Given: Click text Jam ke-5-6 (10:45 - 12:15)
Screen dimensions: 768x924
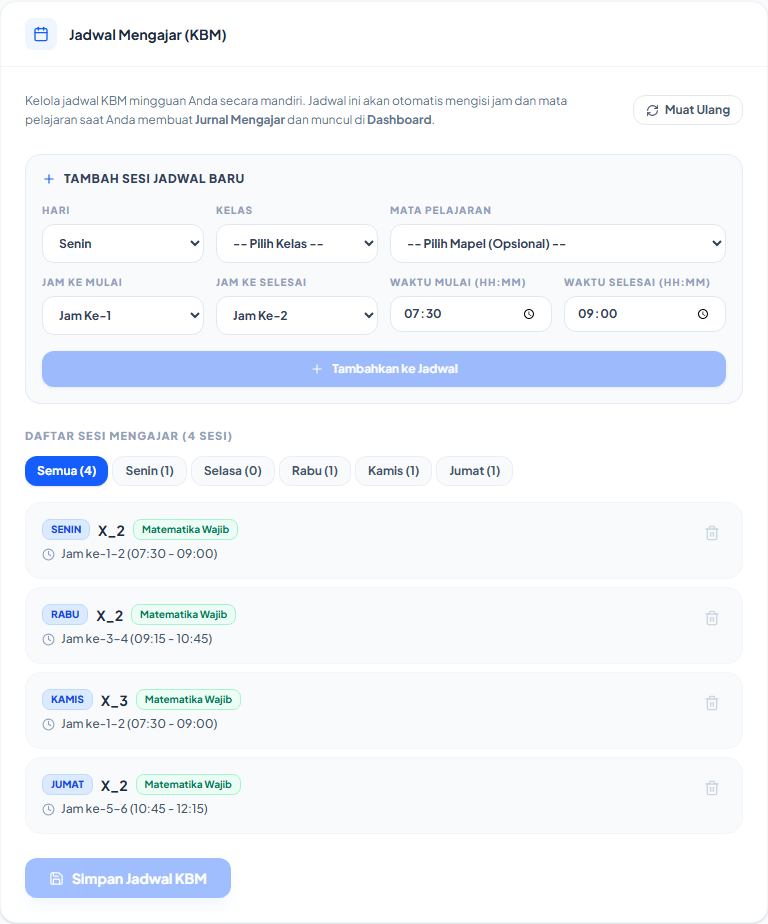Looking at the screenshot, I should (x=134, y=808).
